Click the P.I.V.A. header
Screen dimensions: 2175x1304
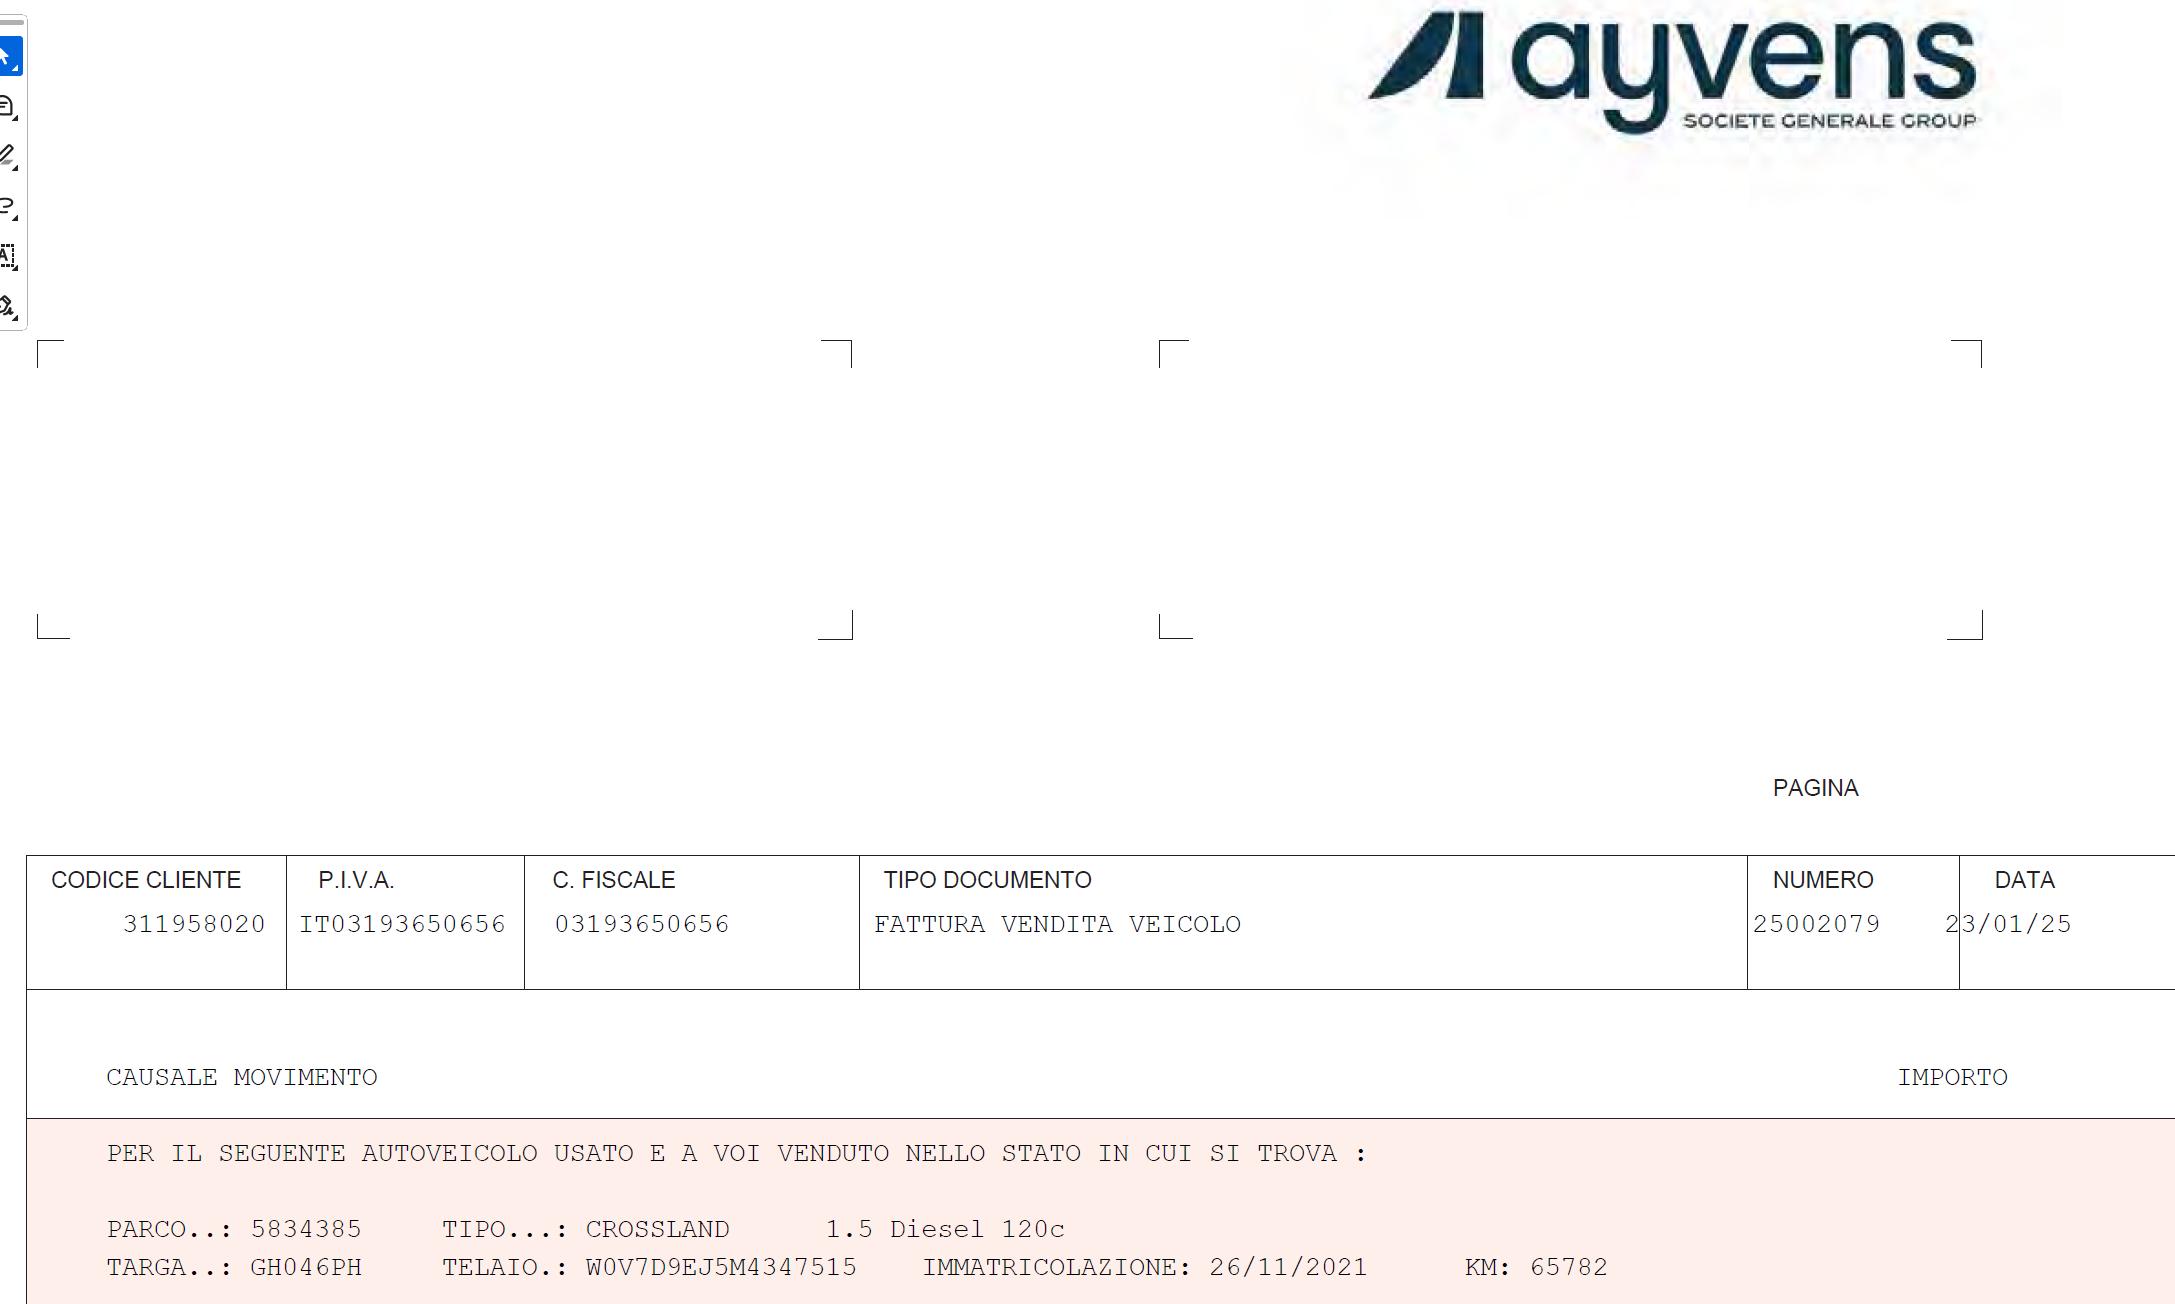pyautogui.click(x=356, y=880)
